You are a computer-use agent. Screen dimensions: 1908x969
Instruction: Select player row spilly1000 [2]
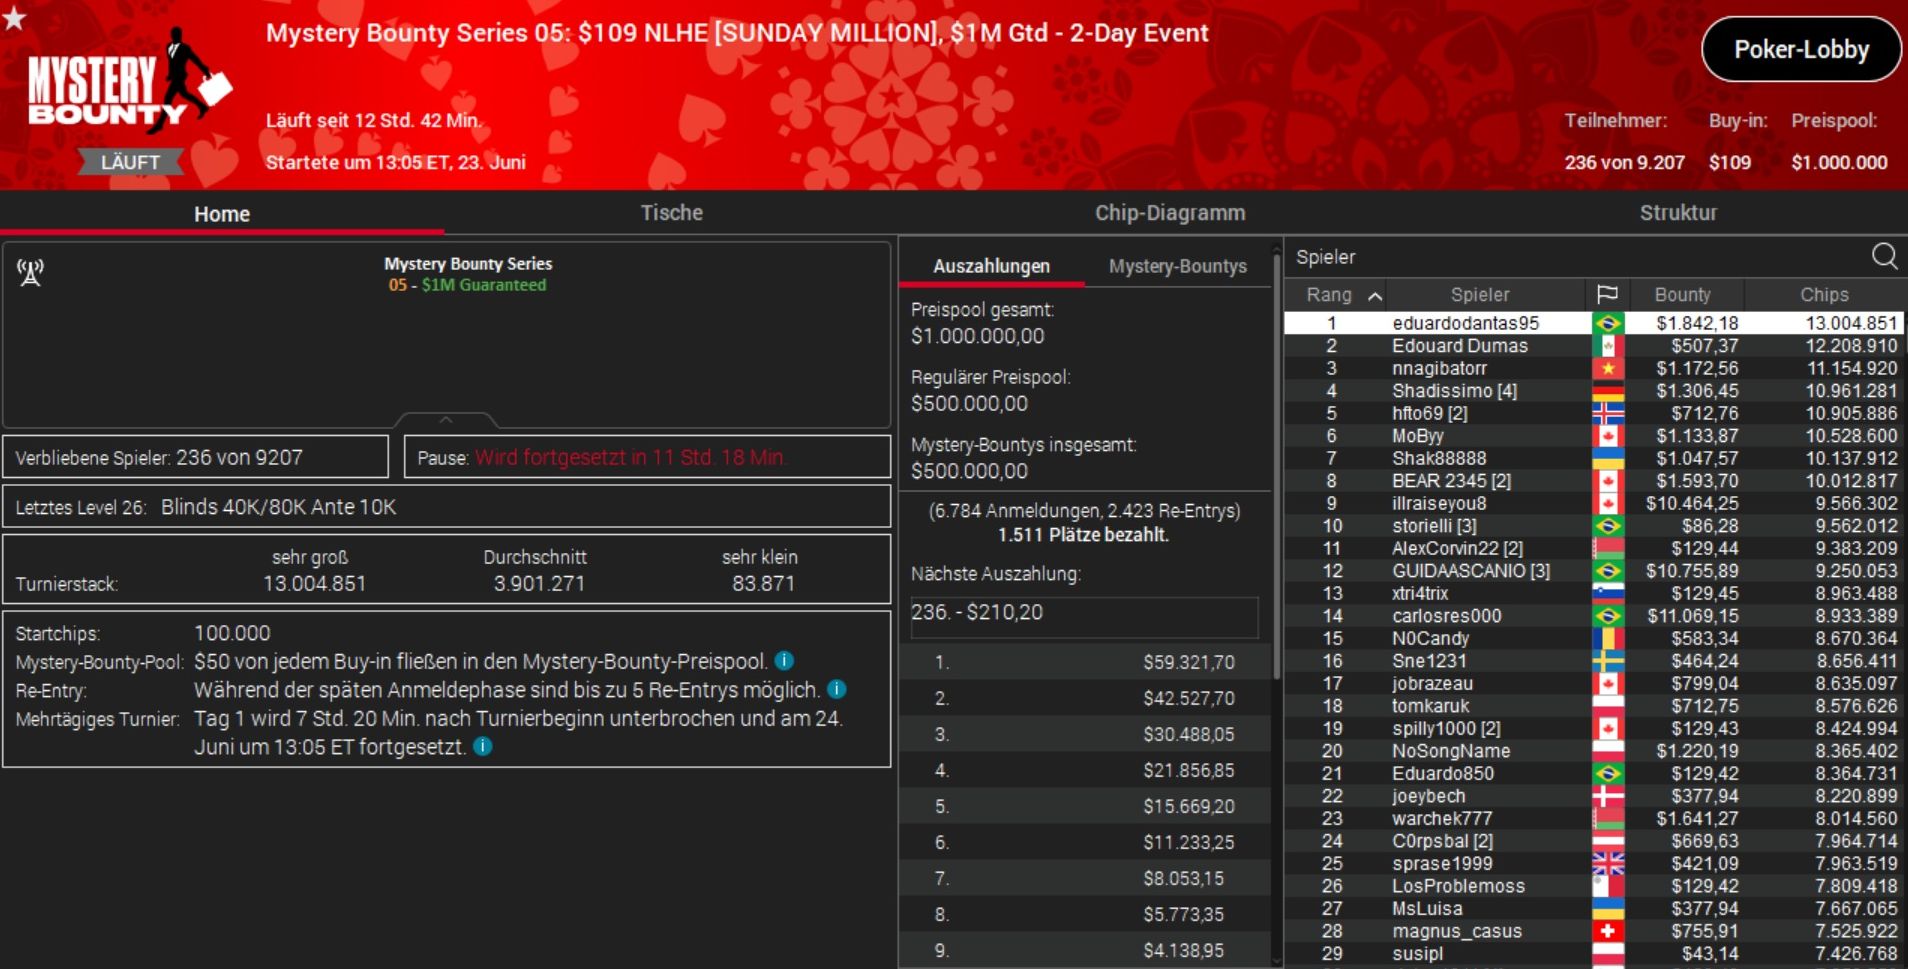tap(1594, 728)
